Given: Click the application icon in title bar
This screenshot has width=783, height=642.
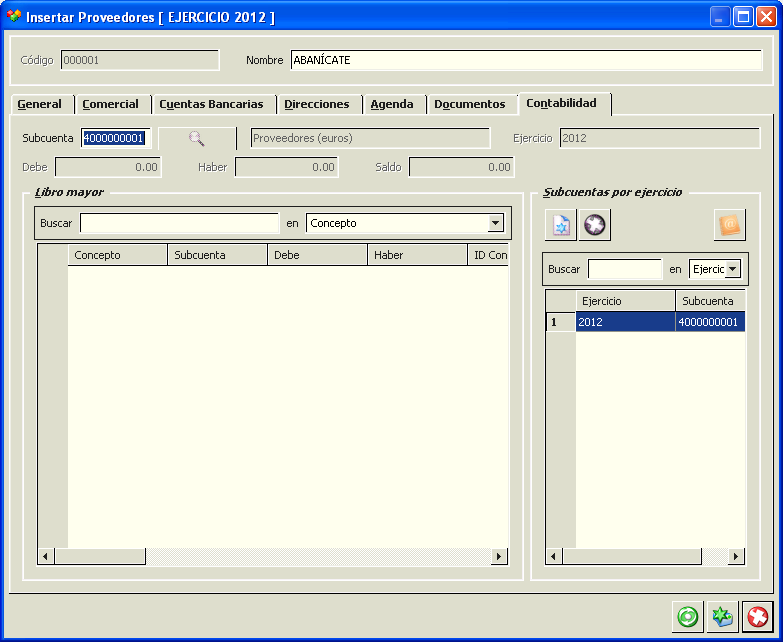Looking at the screenshot, I should pos(13,16).
